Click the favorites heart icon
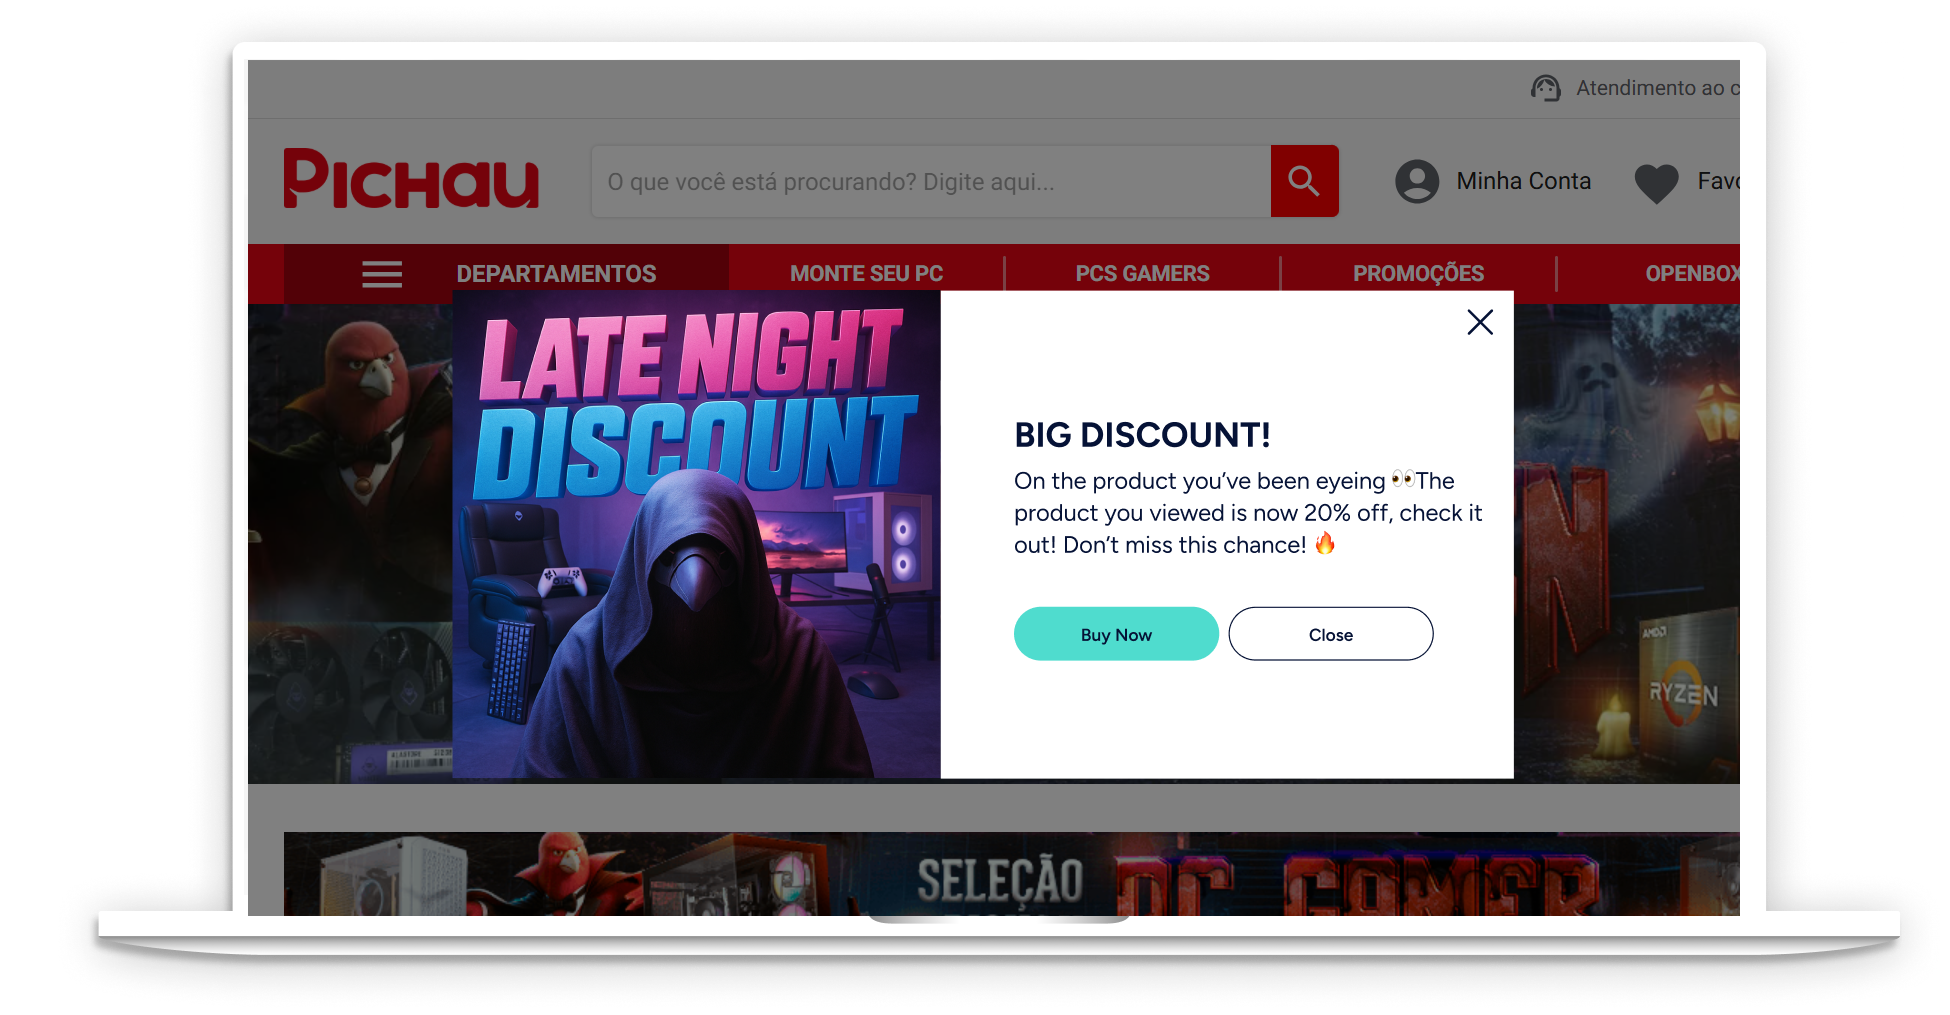This screenshot has width=1950, height=1015. (1656, 182)
